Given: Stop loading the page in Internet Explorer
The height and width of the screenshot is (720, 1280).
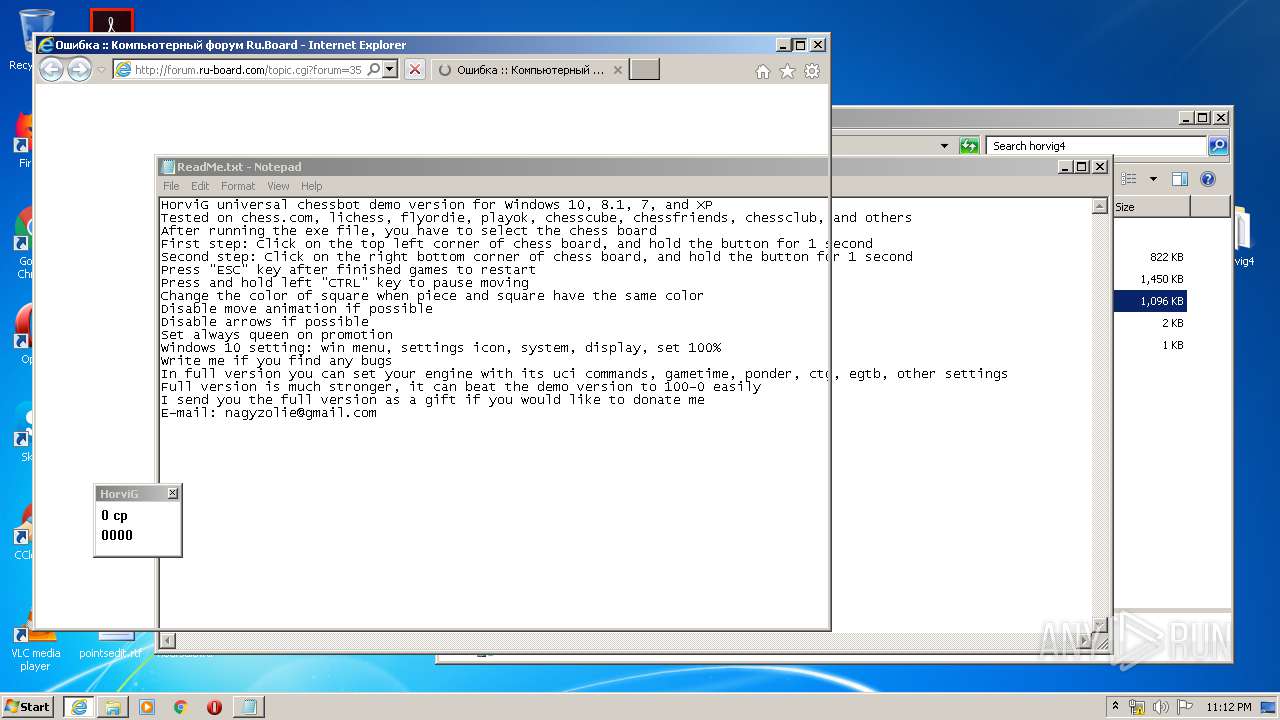Looking at the screenshot, I should tap(414, 70).
